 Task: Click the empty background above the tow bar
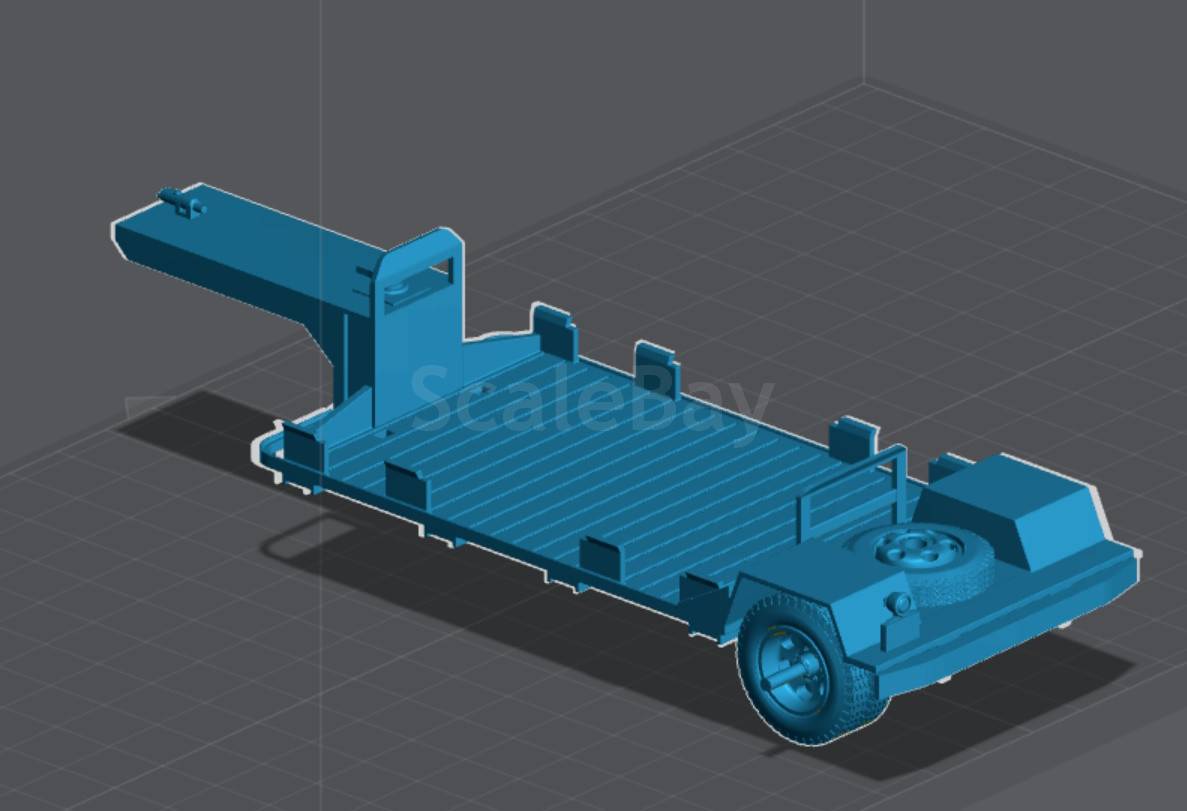[189, 91]
